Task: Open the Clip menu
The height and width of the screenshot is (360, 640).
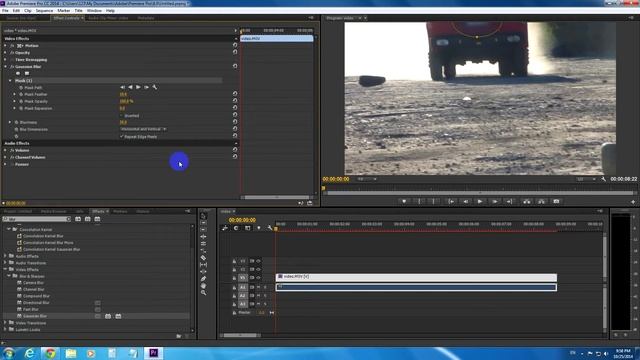Action: 28,11
